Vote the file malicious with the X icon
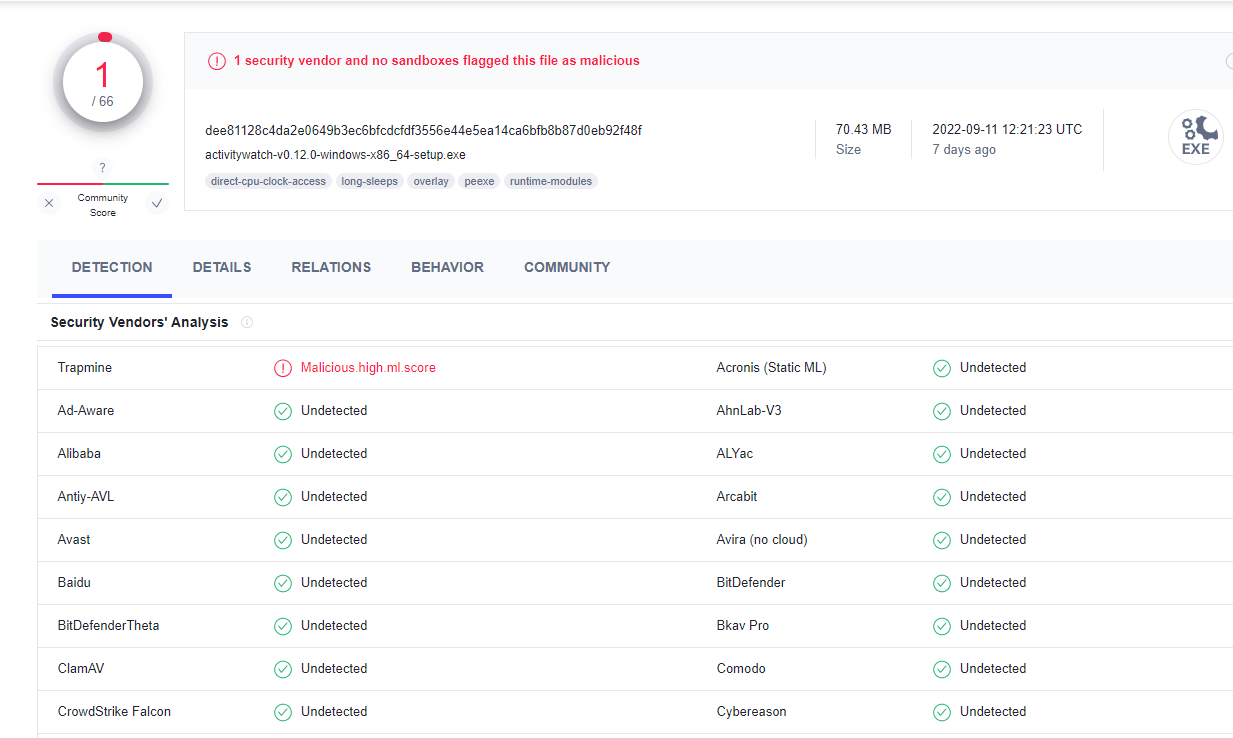The width and height of the screenshot is (1233, 738). point(48,202)
